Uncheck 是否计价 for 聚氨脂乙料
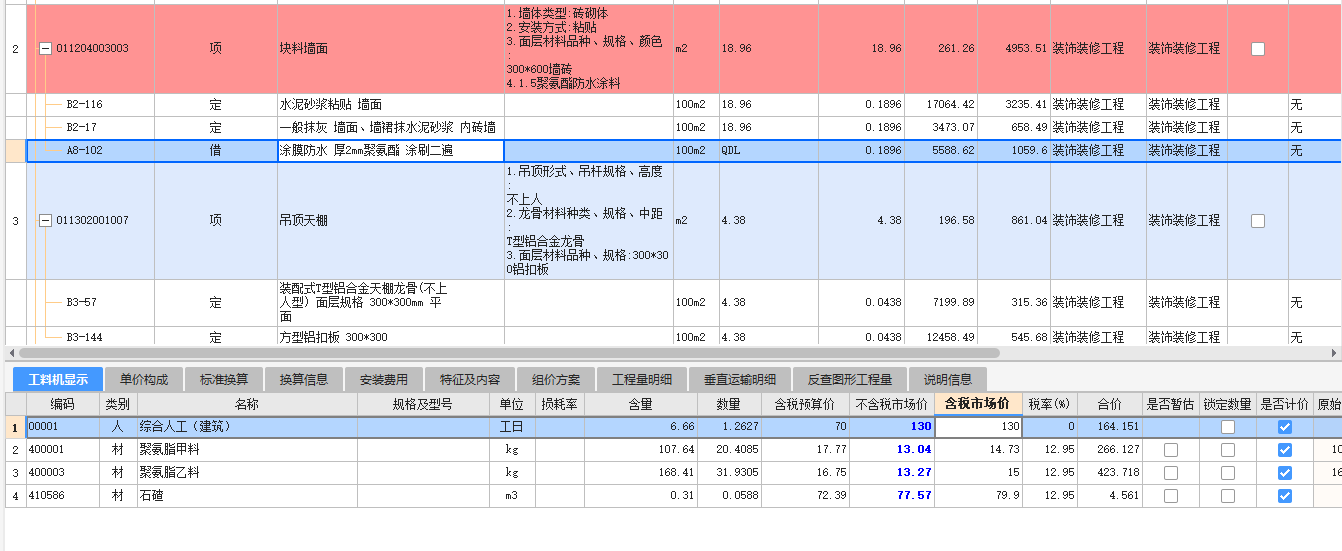Image resolution: width=1342 pixels, height=551 pixels. pyautogui.click(x=1285, y=473)
